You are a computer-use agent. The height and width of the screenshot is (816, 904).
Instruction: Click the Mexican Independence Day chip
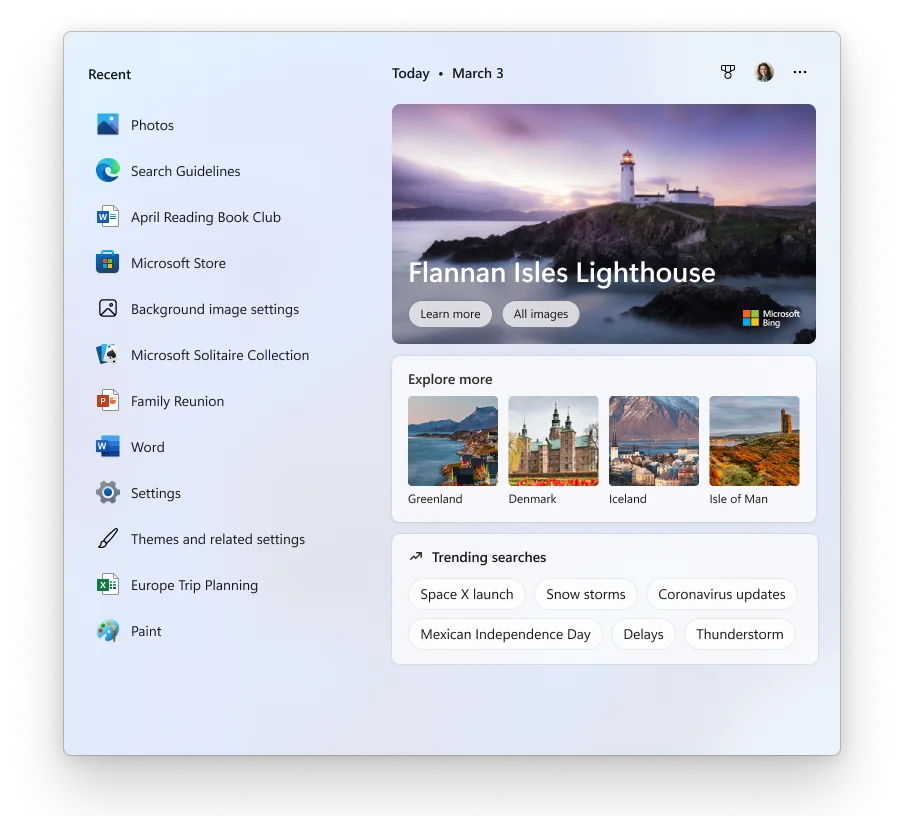[x=505, y=634]
